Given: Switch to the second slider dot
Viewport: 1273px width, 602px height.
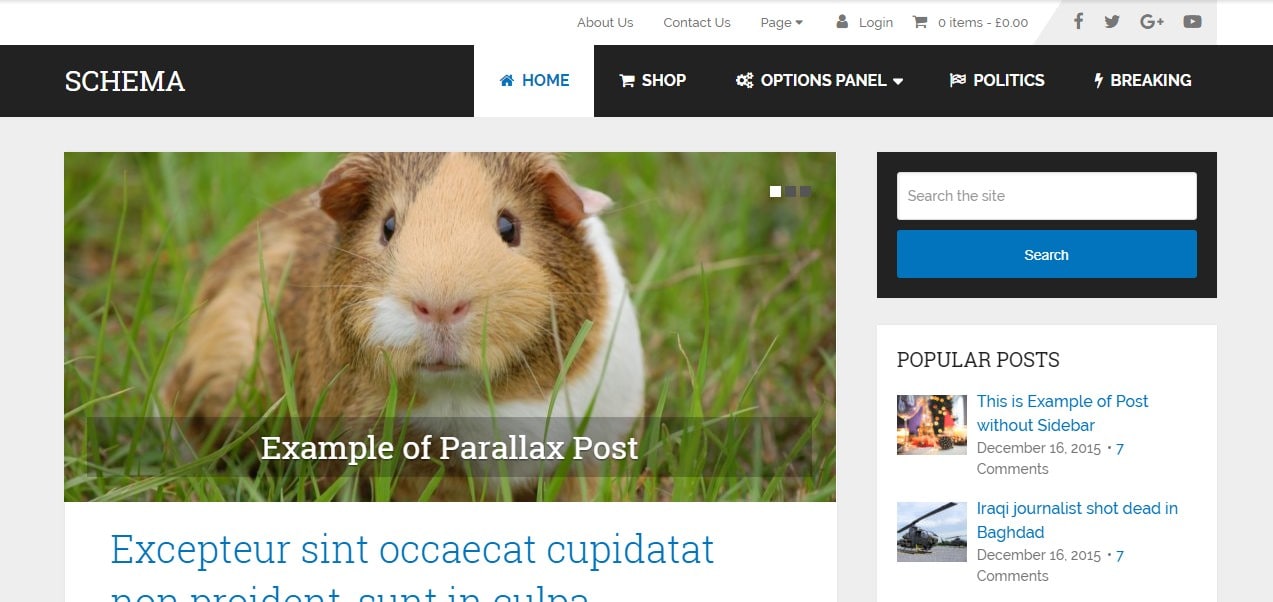Looking at the screenshot, I should (790, 191).
